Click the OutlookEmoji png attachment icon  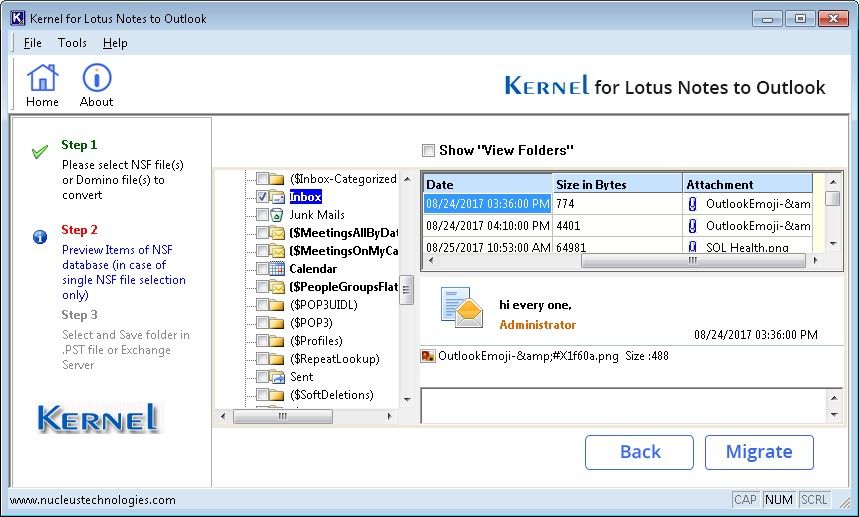pos(428,356)
